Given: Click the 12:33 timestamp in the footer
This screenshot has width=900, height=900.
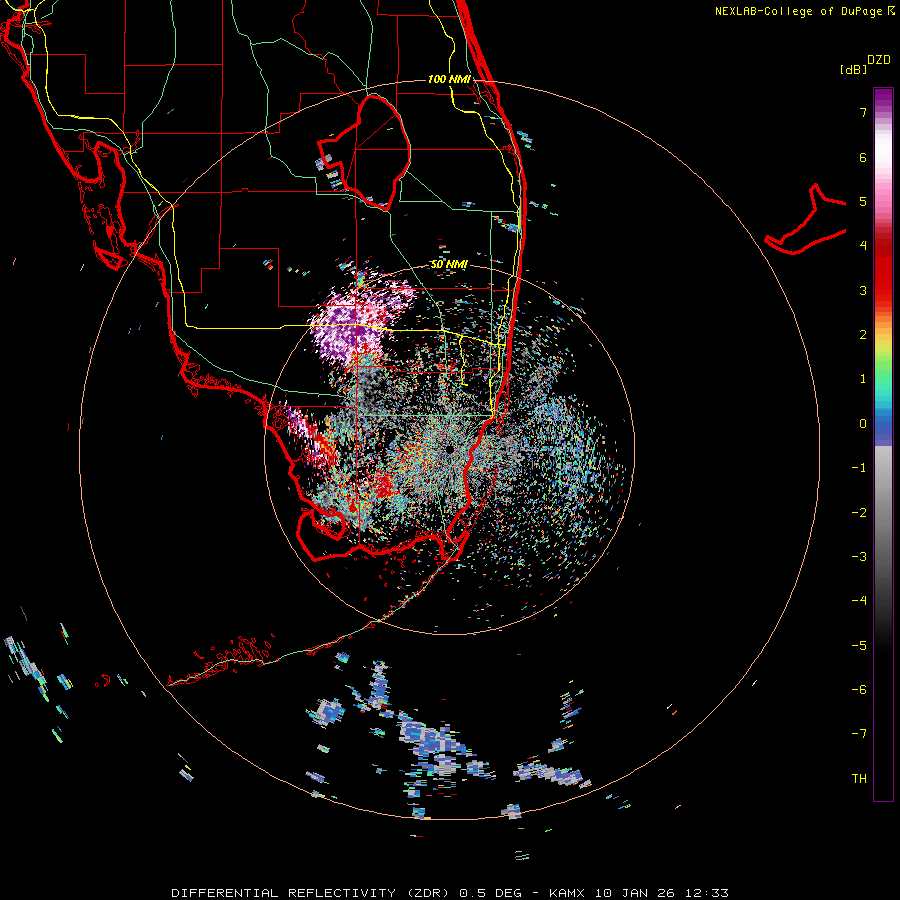Looking at the screenshot, I should [x=707, y=893].
